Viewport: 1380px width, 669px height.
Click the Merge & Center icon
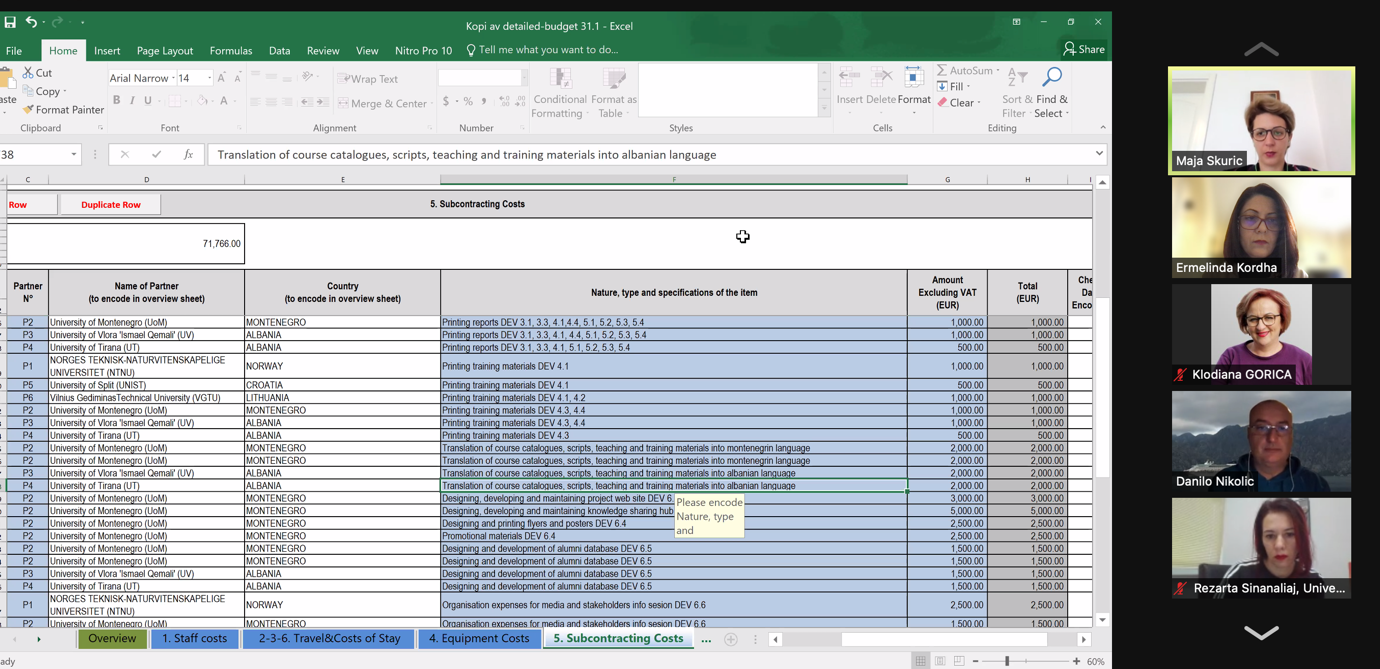coord(344,103)
